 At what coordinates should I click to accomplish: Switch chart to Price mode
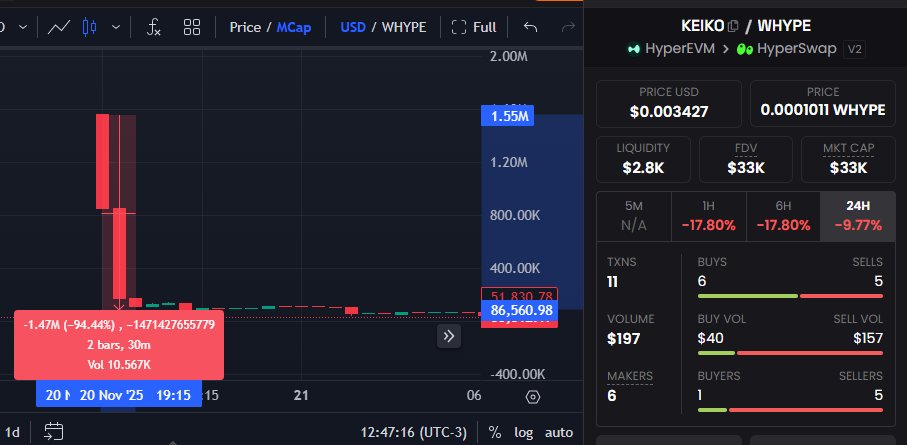[x=245, y=27]
